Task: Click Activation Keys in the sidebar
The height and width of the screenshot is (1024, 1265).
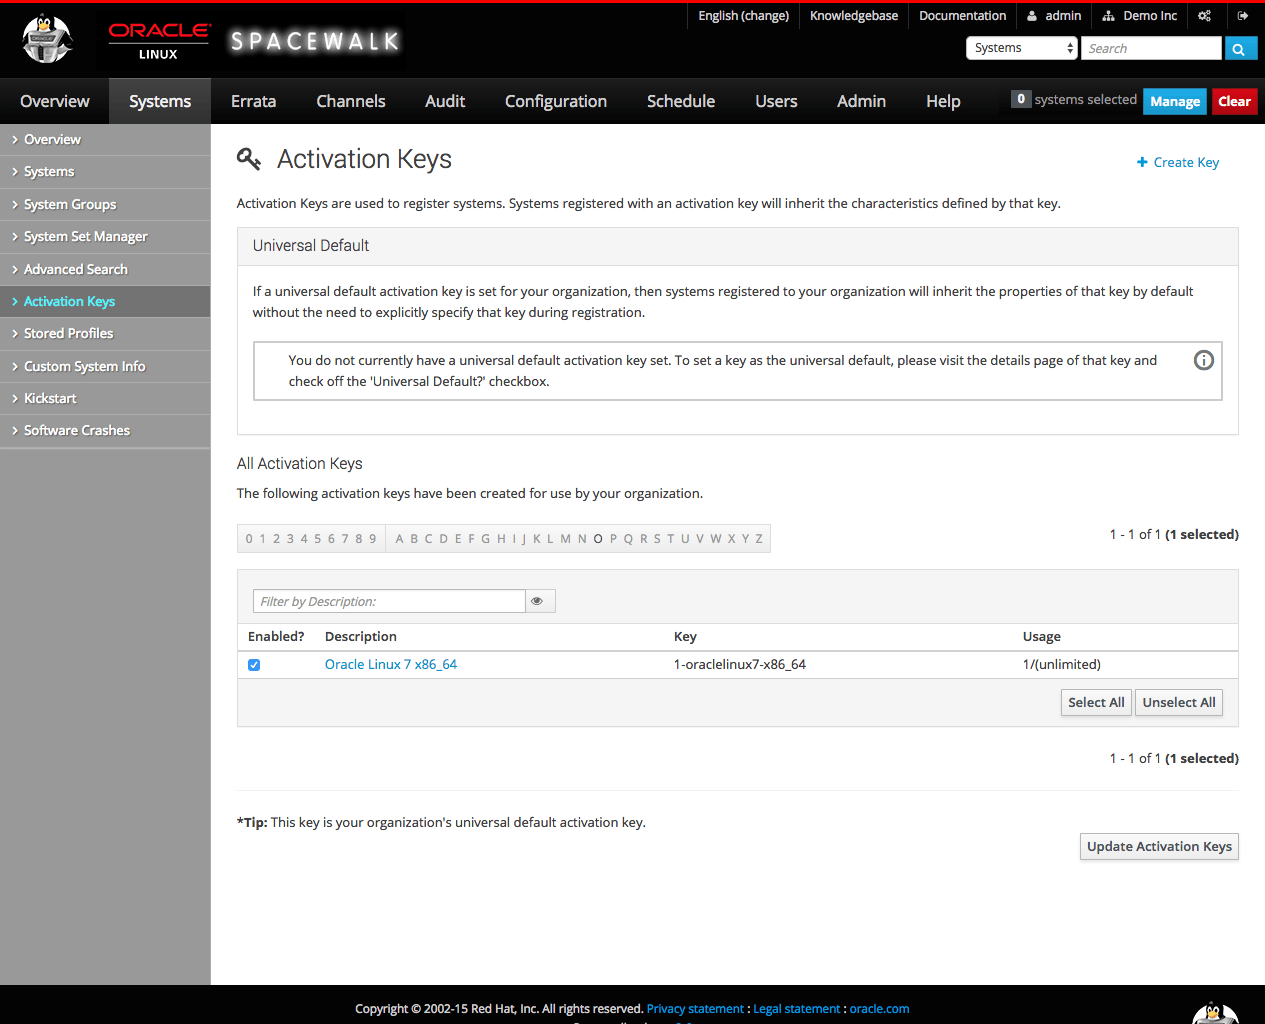Action: (x=105, y=301)
